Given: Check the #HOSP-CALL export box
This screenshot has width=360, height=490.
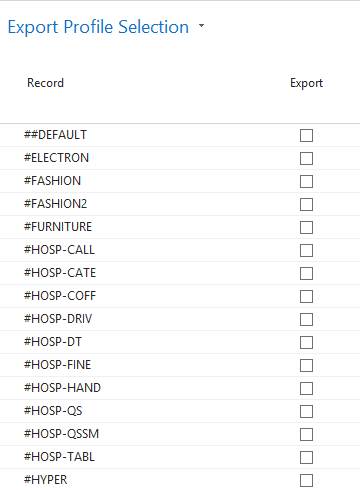Looking at the screenshot, I should tap(306, 250).
